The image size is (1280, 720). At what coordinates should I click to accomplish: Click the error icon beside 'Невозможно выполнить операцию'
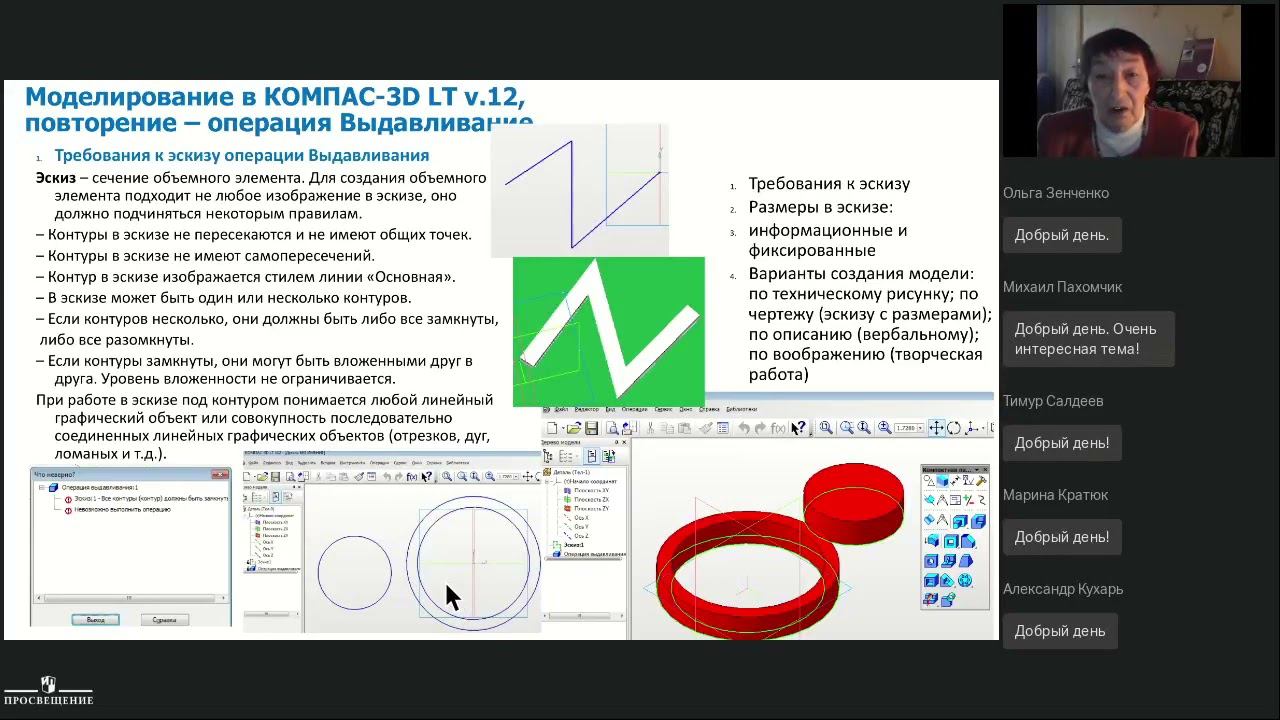point(68,510)
